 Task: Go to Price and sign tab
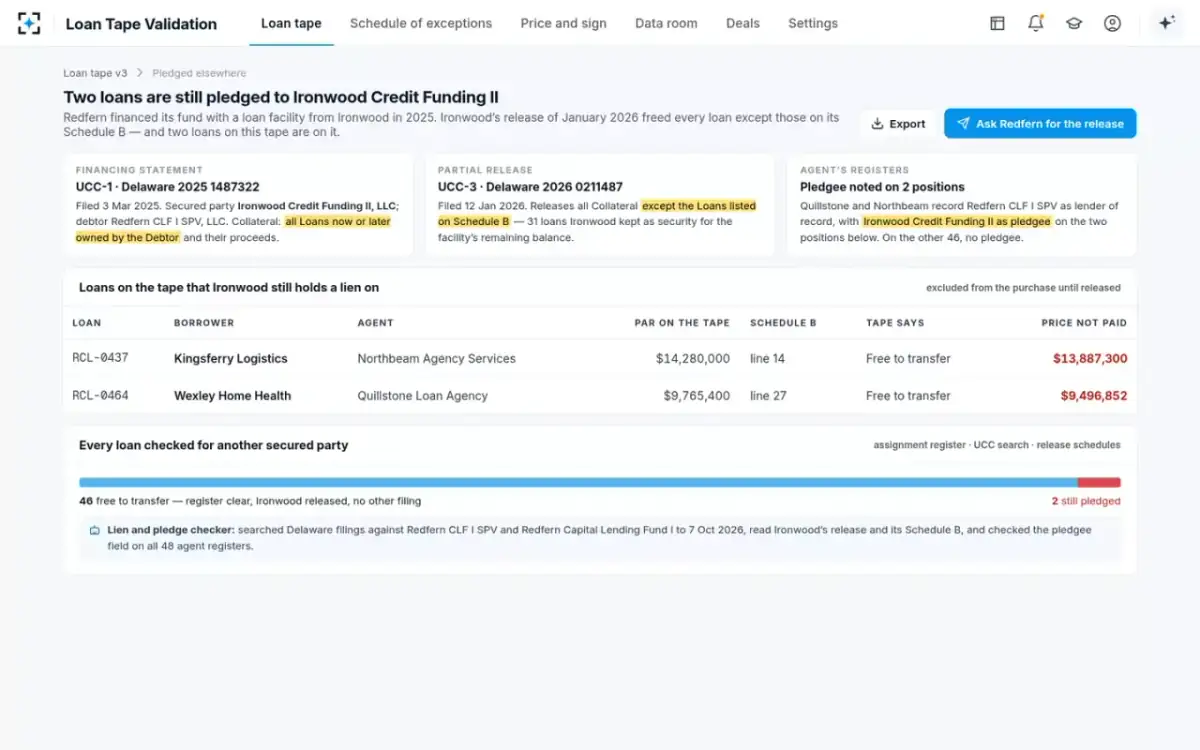[563, 23]
